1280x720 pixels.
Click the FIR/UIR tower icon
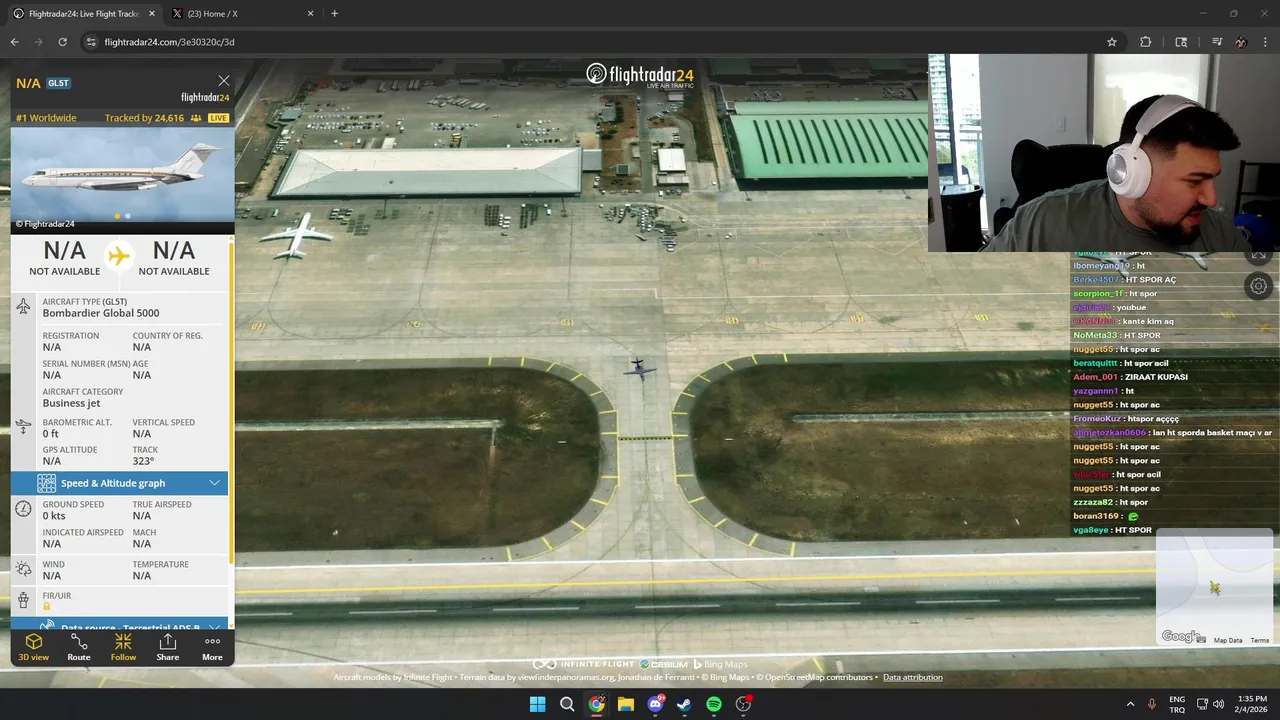(x=23, y=600)
